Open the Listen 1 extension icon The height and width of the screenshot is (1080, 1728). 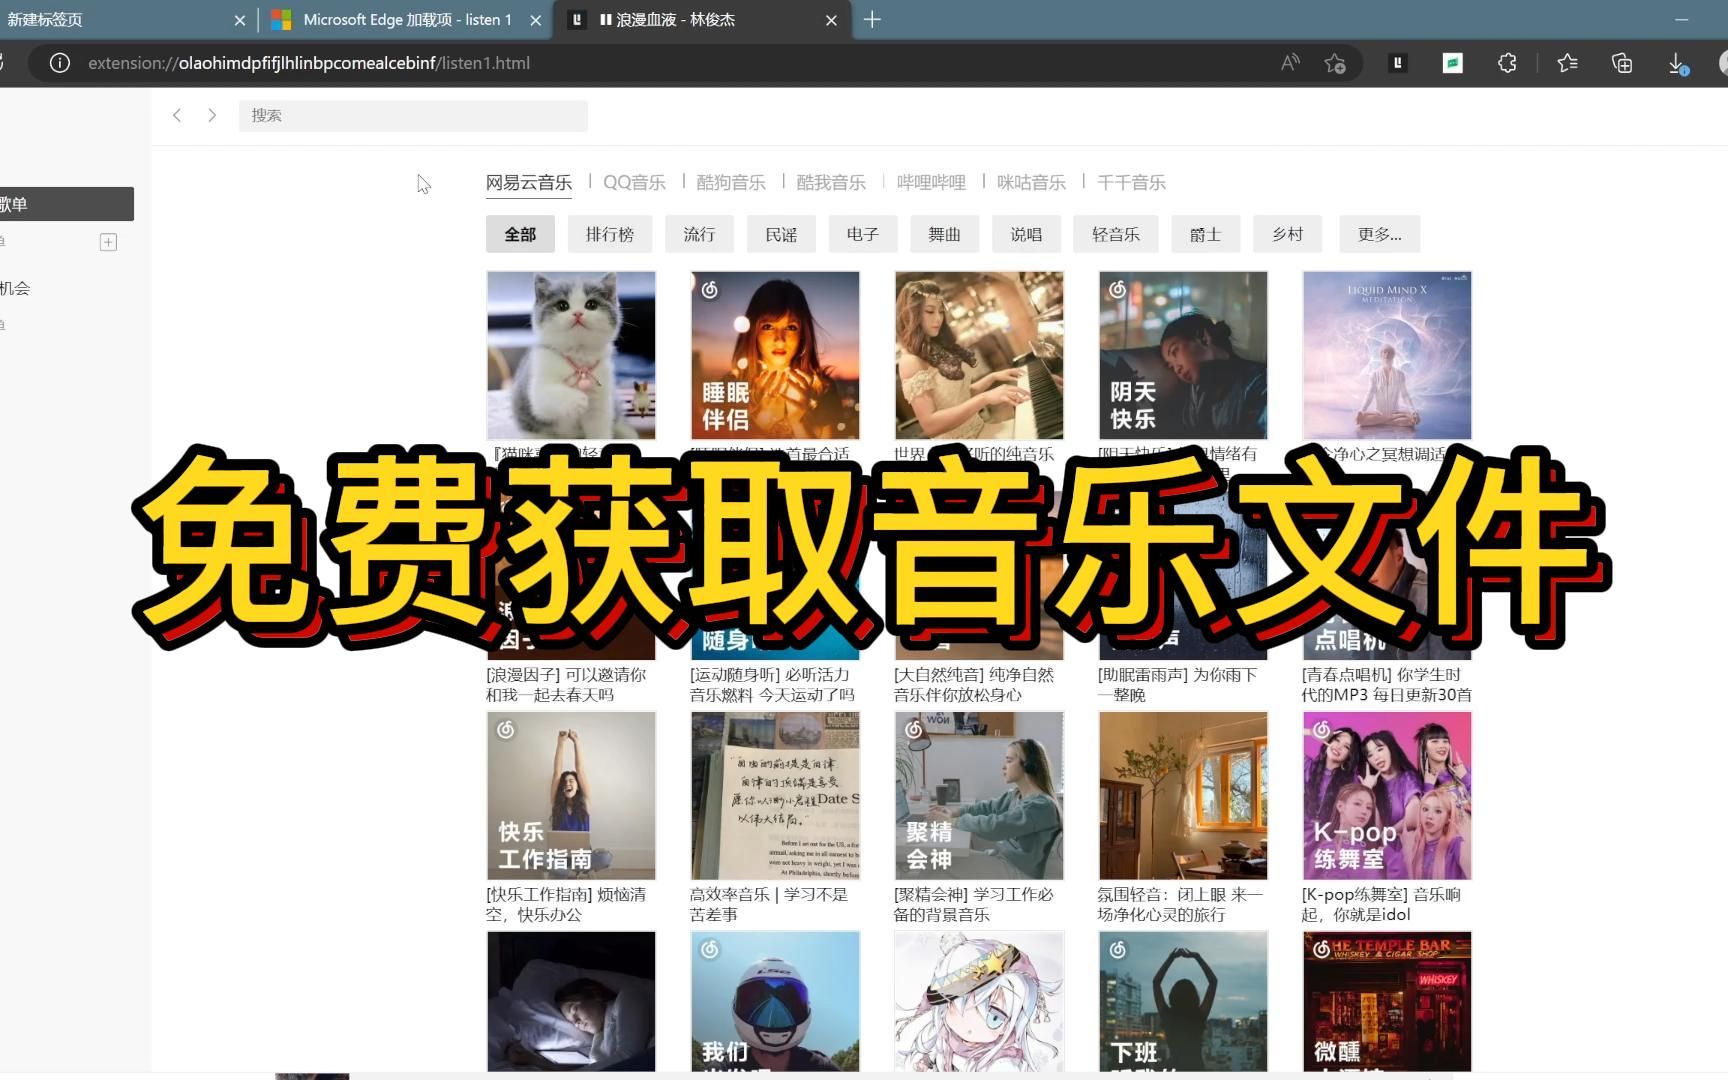[1398, 63]
